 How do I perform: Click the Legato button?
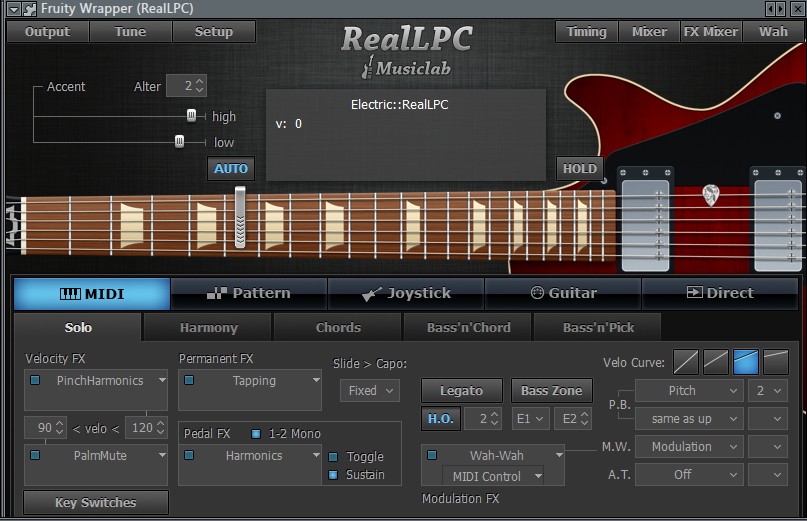462,391
